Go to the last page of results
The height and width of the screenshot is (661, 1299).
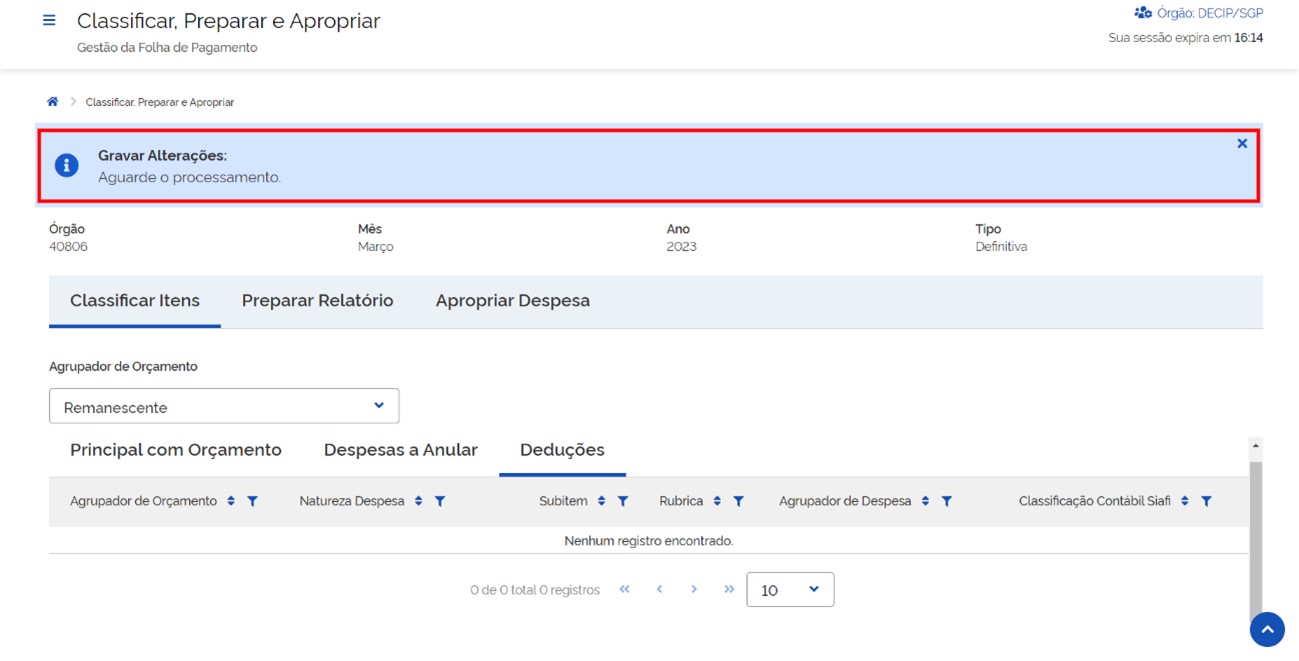tap(729, 590)
